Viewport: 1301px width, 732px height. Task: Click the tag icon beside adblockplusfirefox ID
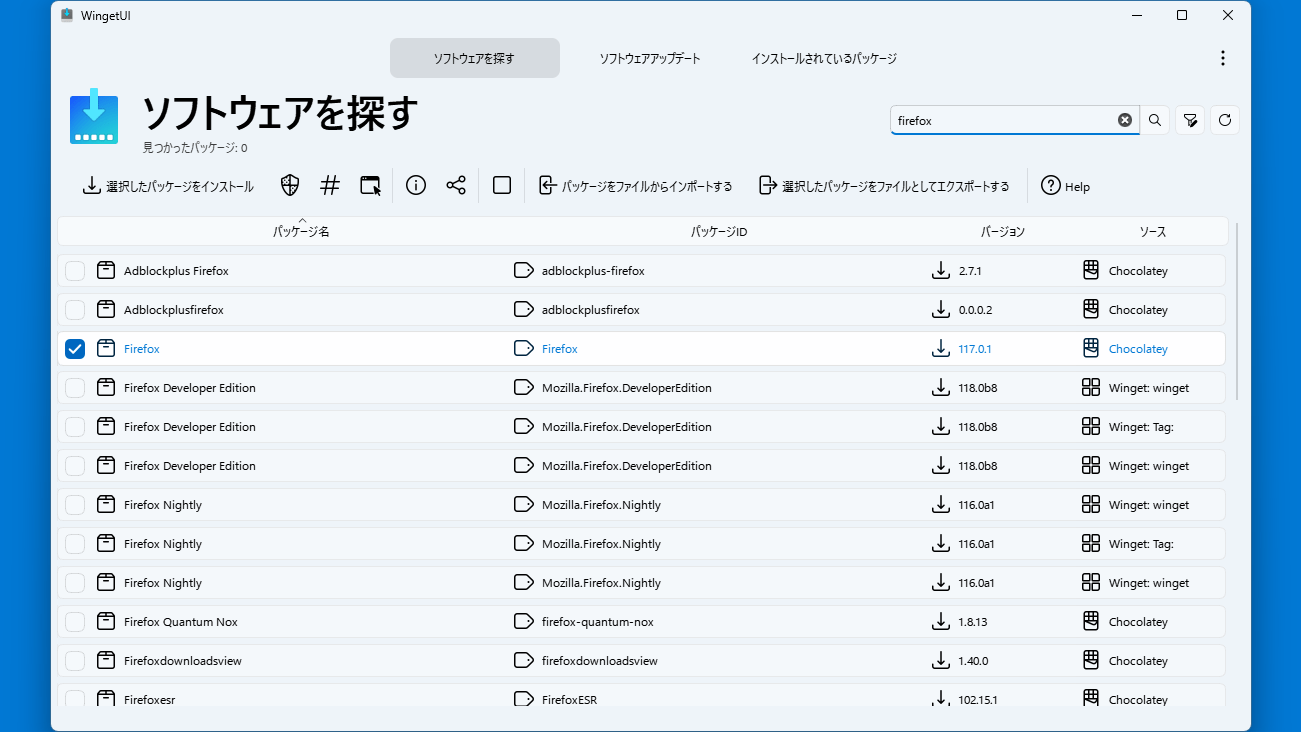point(523,309)
